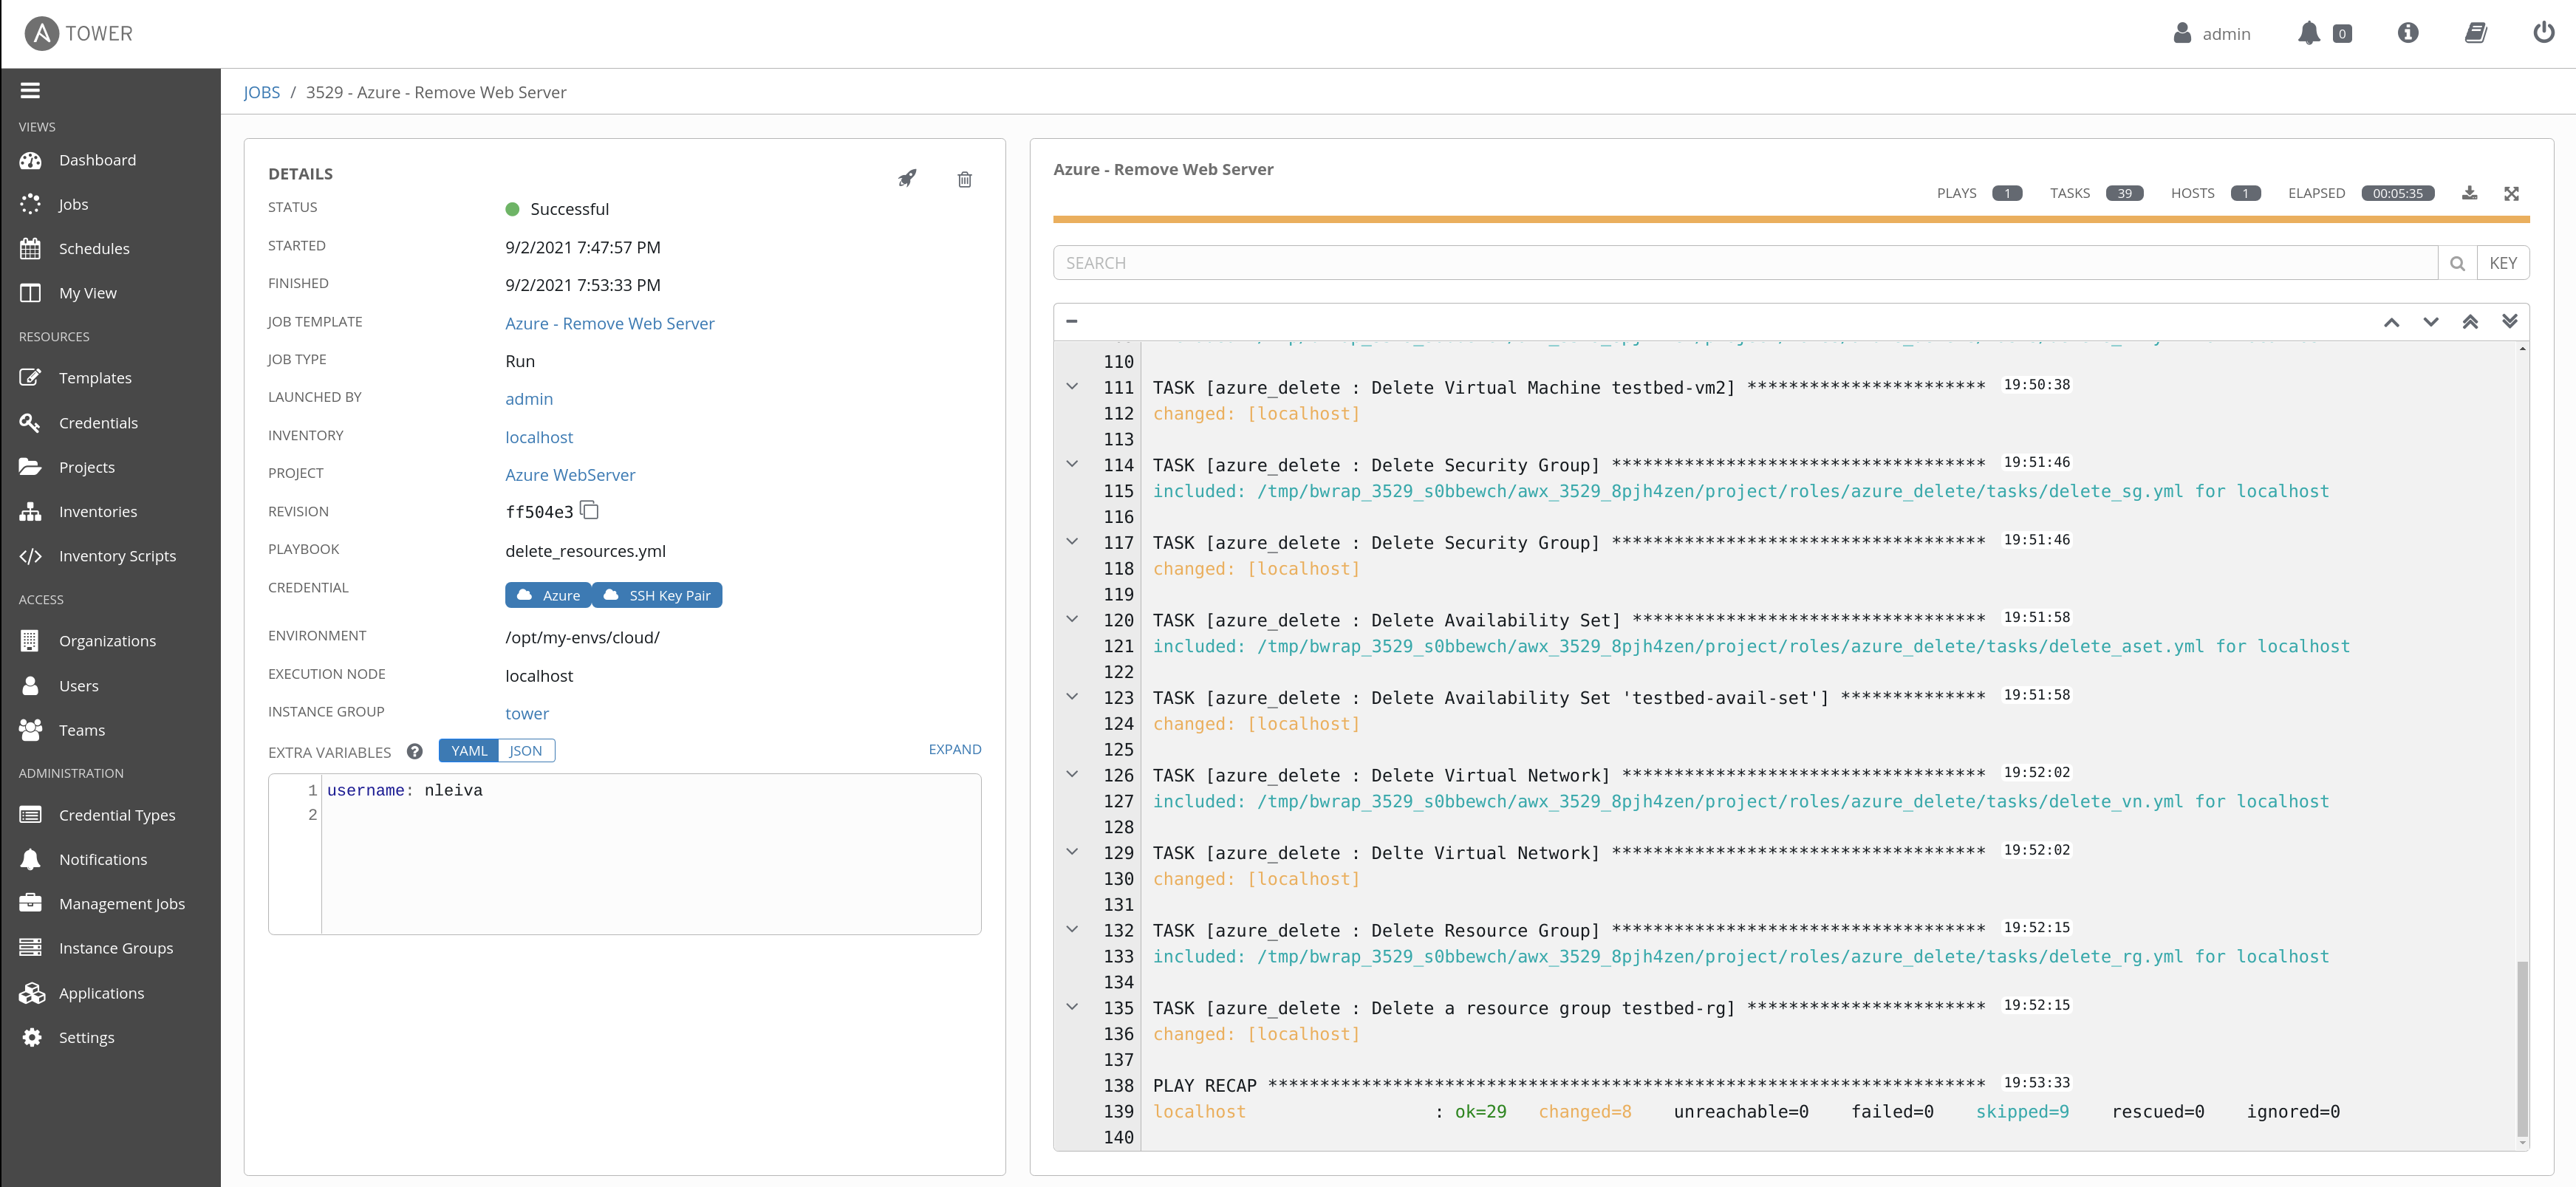Open Azure - Remove Web Server job template link
This screenshot has height=1187, width=2576.
609,323
